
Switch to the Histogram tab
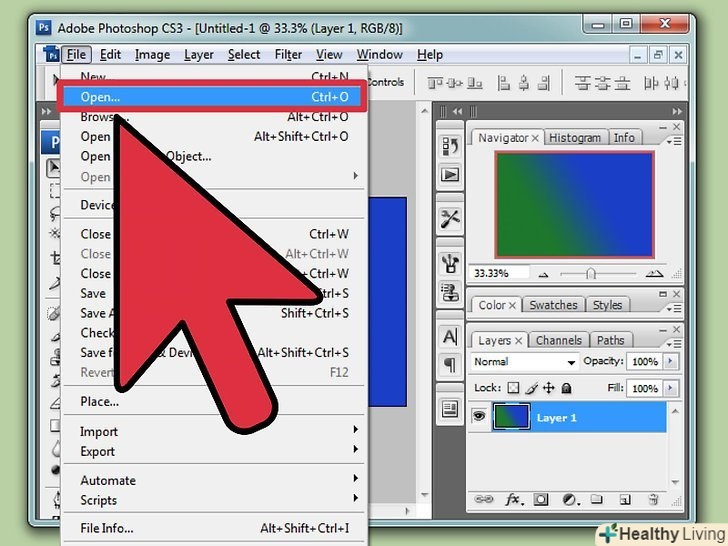[x=575, y=138]
